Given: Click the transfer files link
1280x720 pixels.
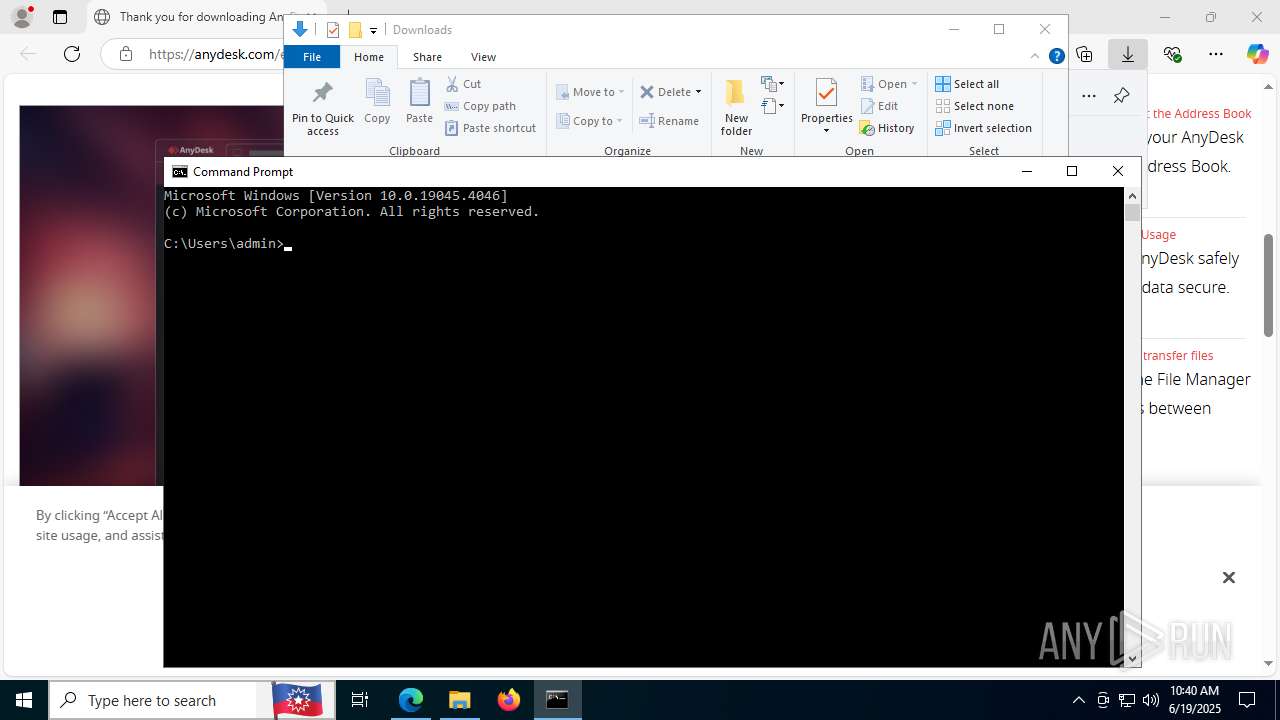Looking at the screenshot, I should pos(1177,355).
